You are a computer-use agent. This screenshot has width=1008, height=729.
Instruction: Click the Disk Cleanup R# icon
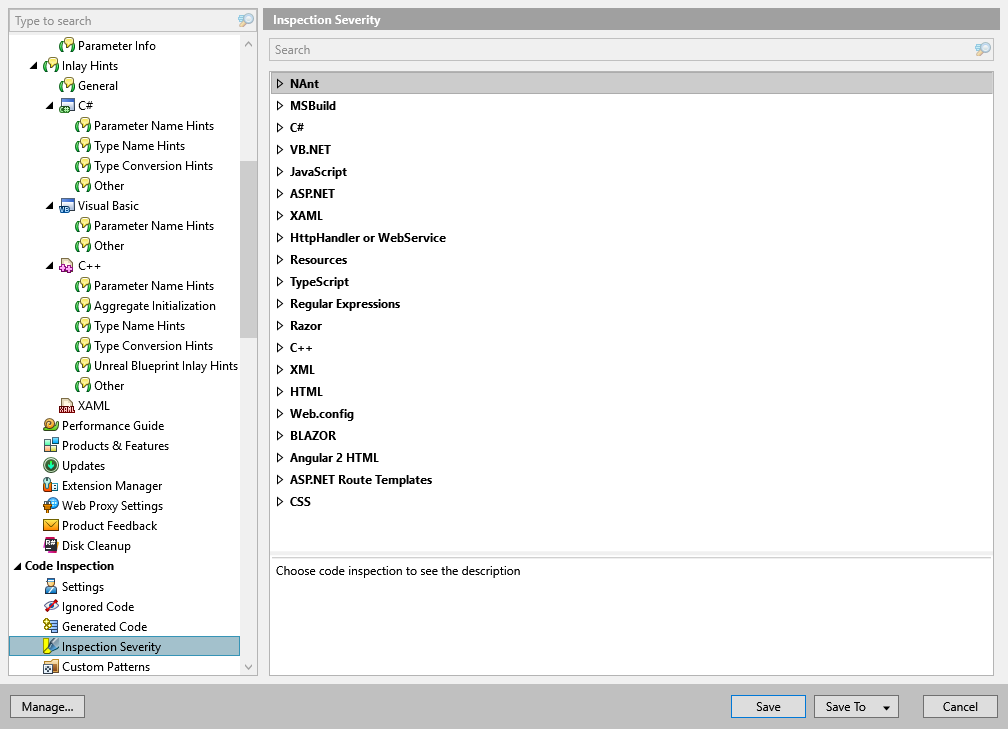point(50,545)
